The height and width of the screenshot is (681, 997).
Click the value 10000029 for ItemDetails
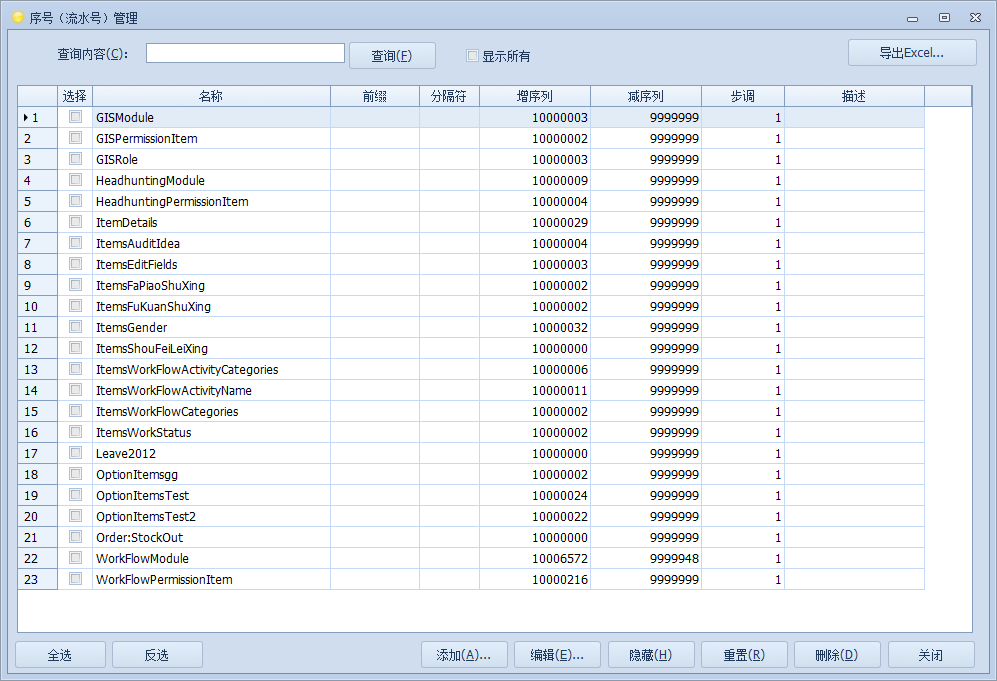point(560,223)
